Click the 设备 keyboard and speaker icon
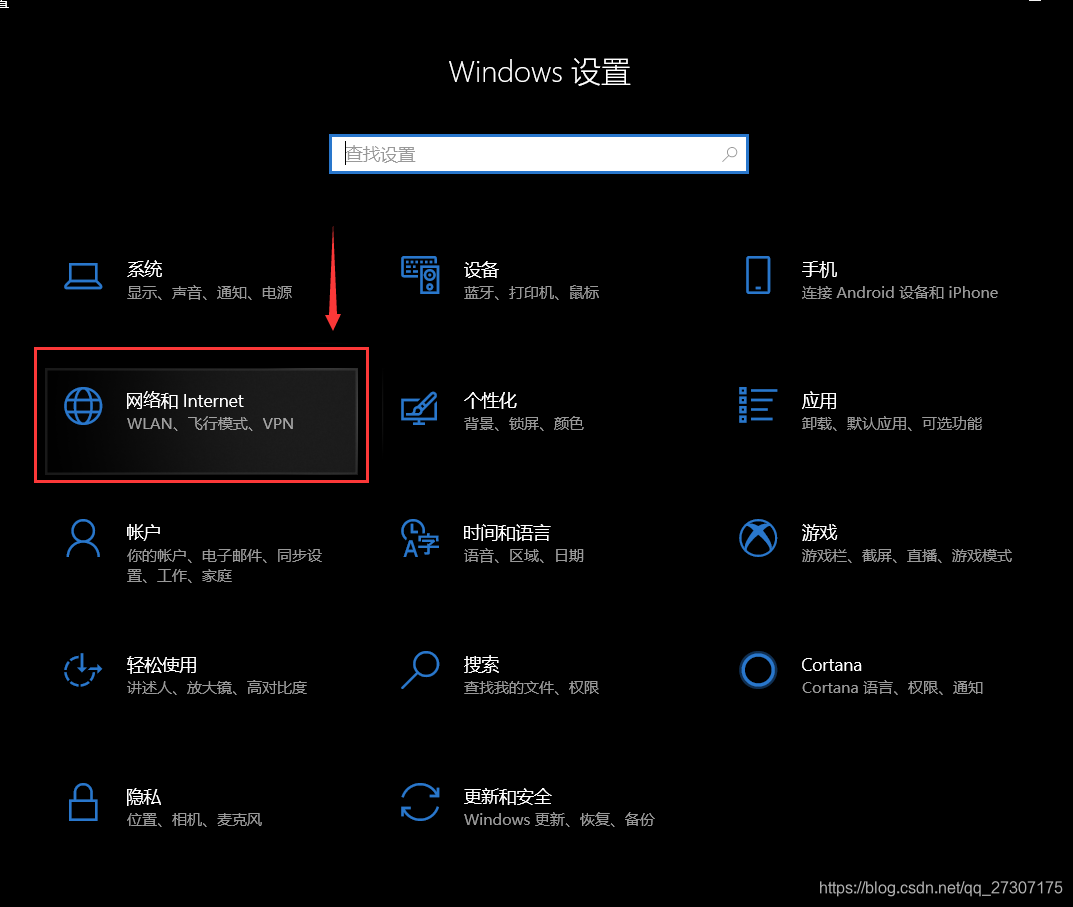Viewport: 1073px width, 907px height. pyautogui.click(x=420, y=275)
